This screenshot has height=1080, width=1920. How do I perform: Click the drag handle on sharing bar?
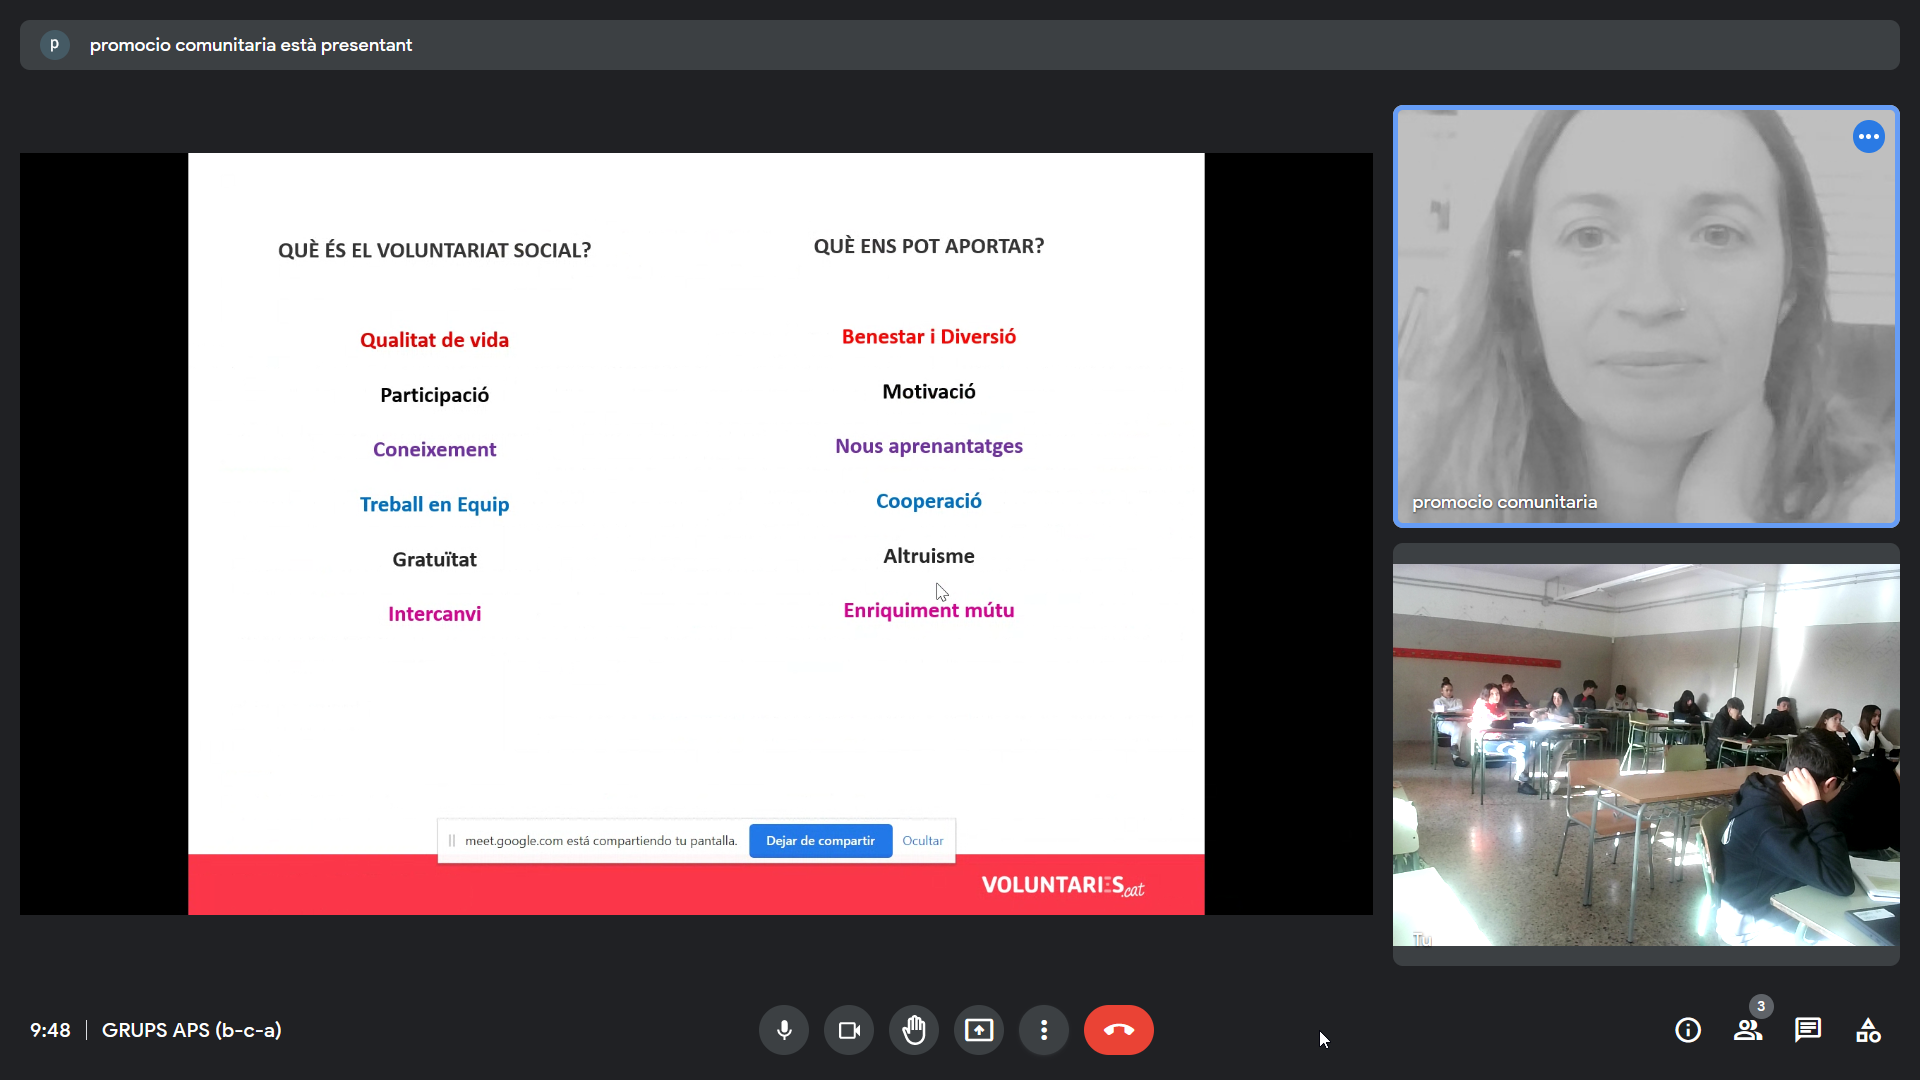tap(452, 841)
